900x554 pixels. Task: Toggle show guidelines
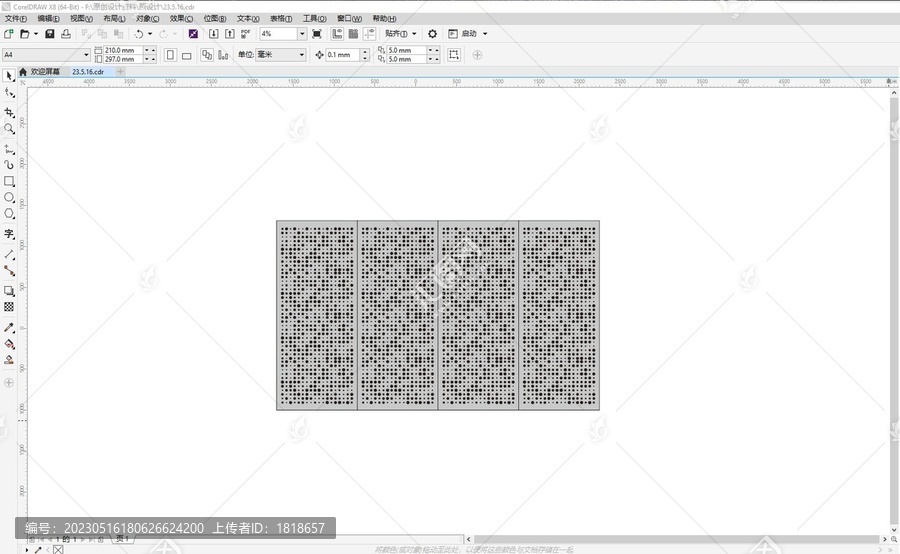[x=370, y=34]
